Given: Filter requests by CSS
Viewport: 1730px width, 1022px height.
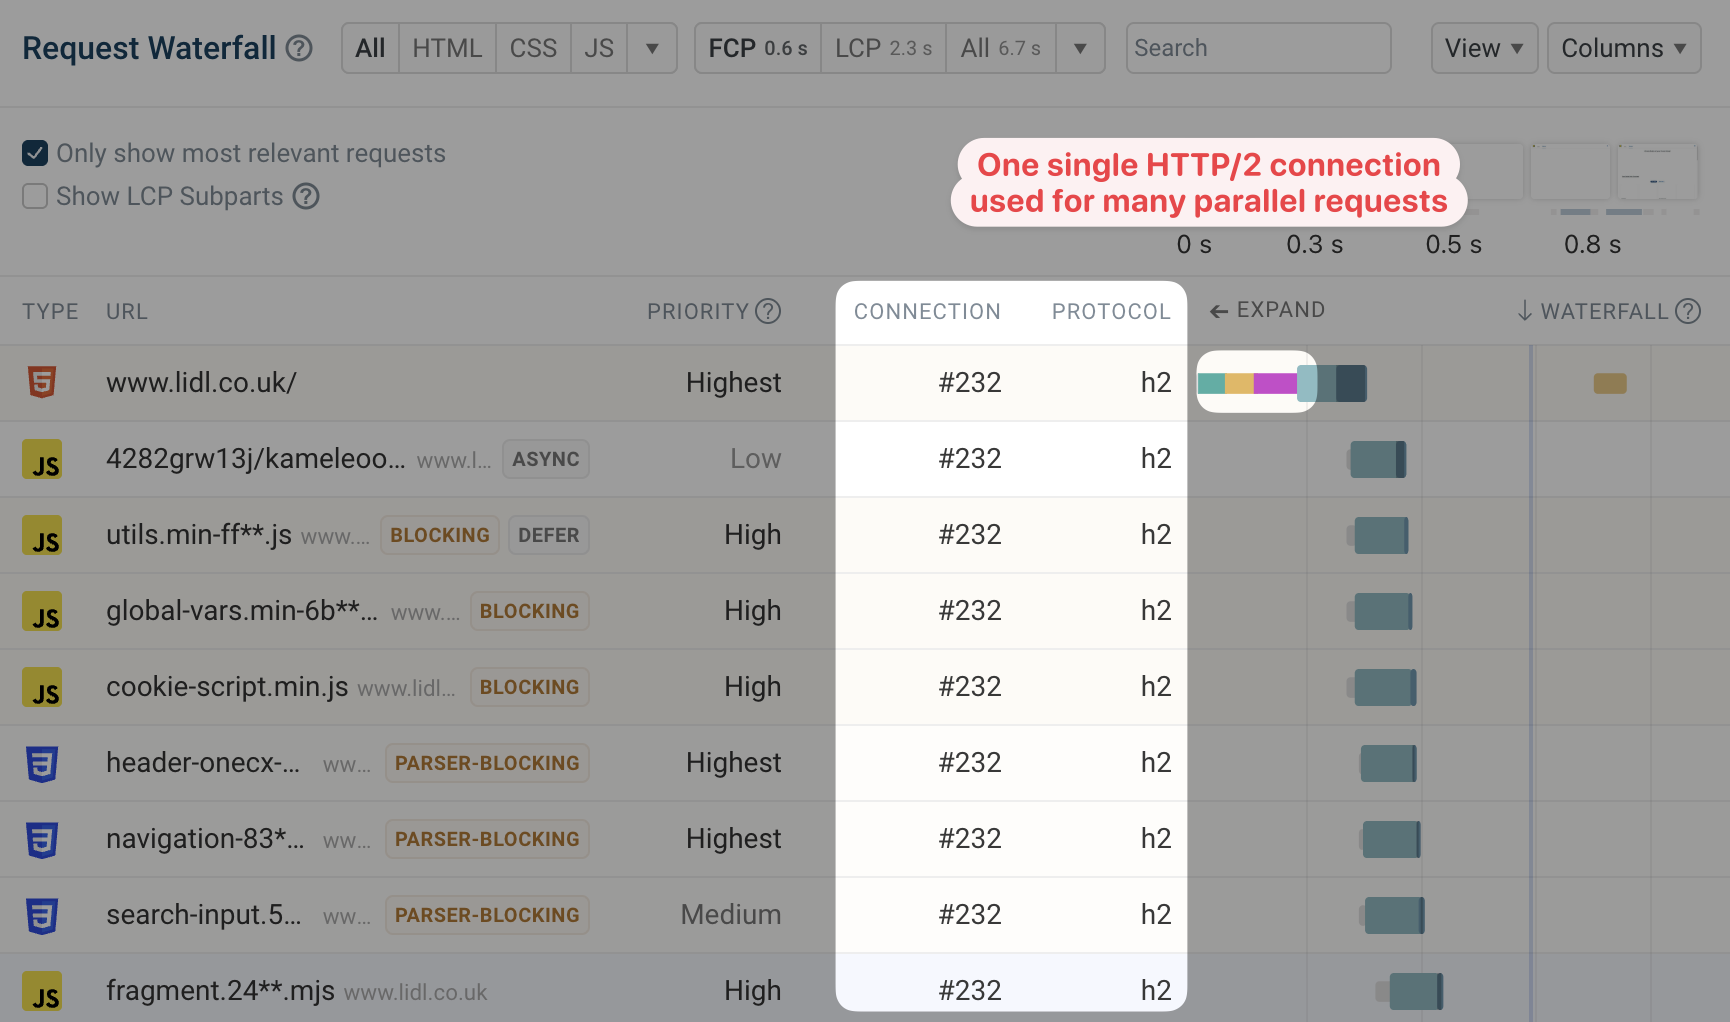Looking at the screenshot, I should pos(533,48).
